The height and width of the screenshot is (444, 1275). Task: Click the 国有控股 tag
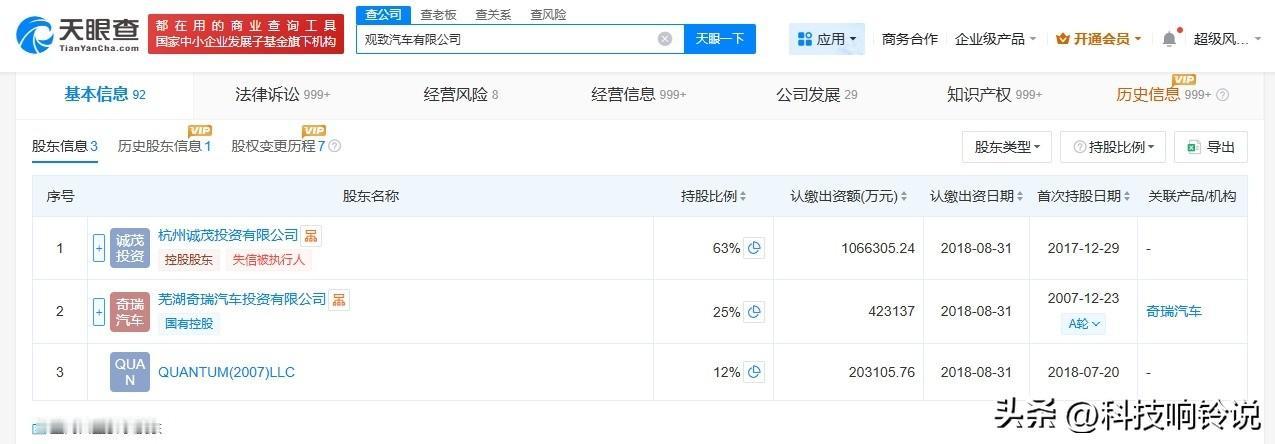187,323
